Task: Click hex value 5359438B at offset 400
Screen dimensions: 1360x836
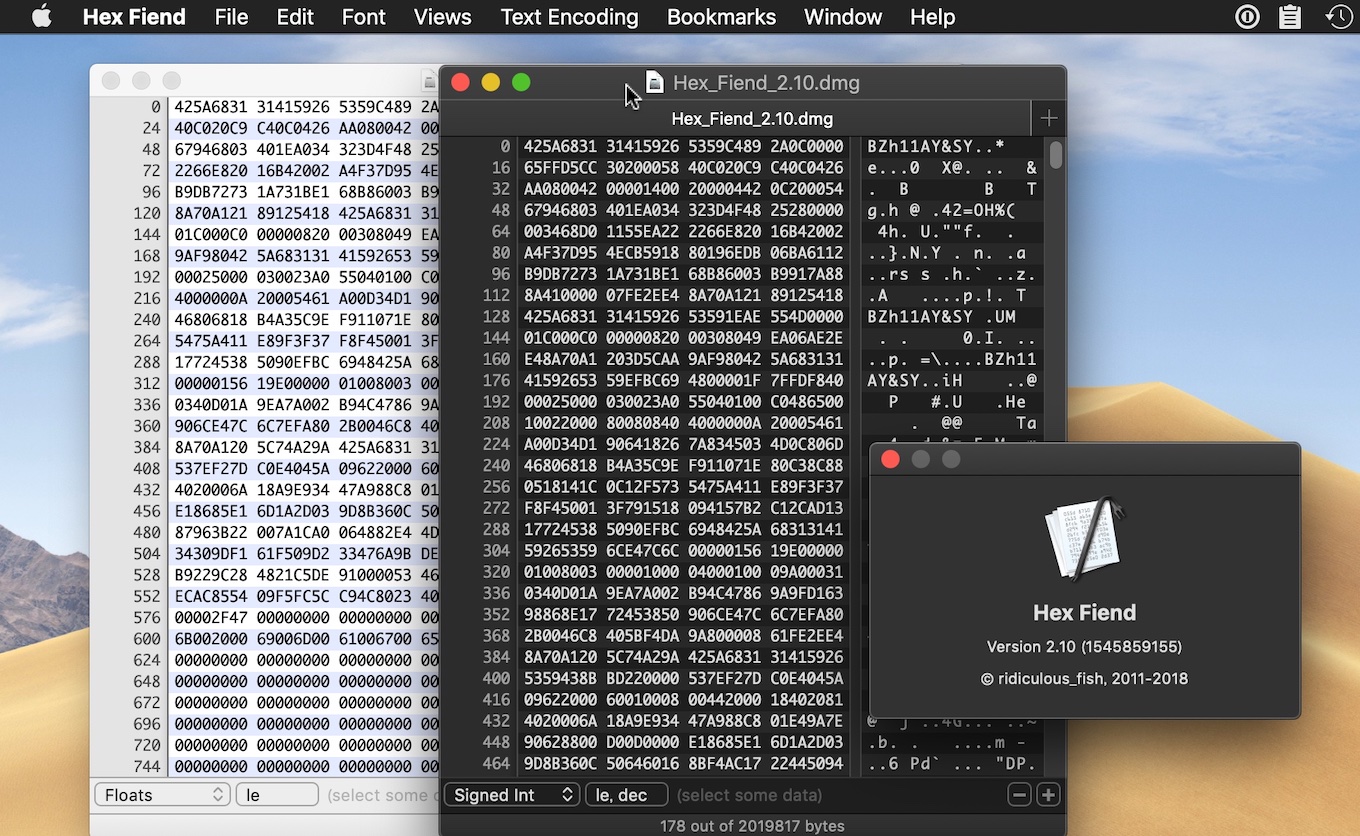Action: pos(561,678)
